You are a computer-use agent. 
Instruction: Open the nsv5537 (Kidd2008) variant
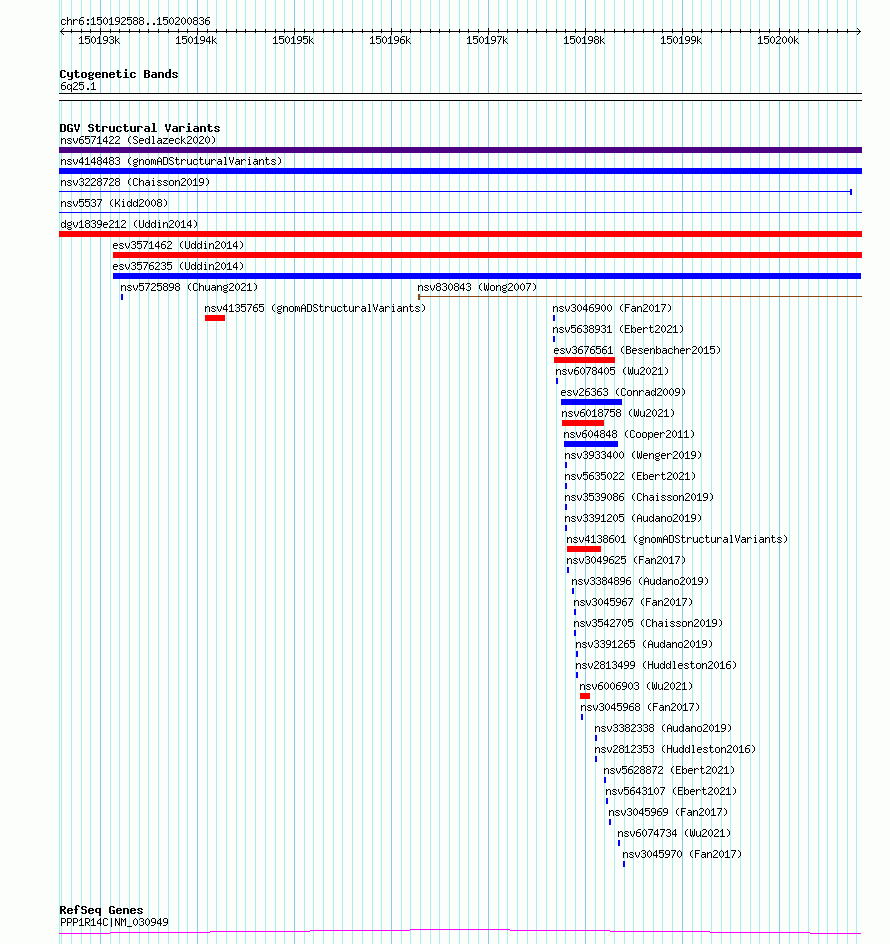(x=114, y=203)
